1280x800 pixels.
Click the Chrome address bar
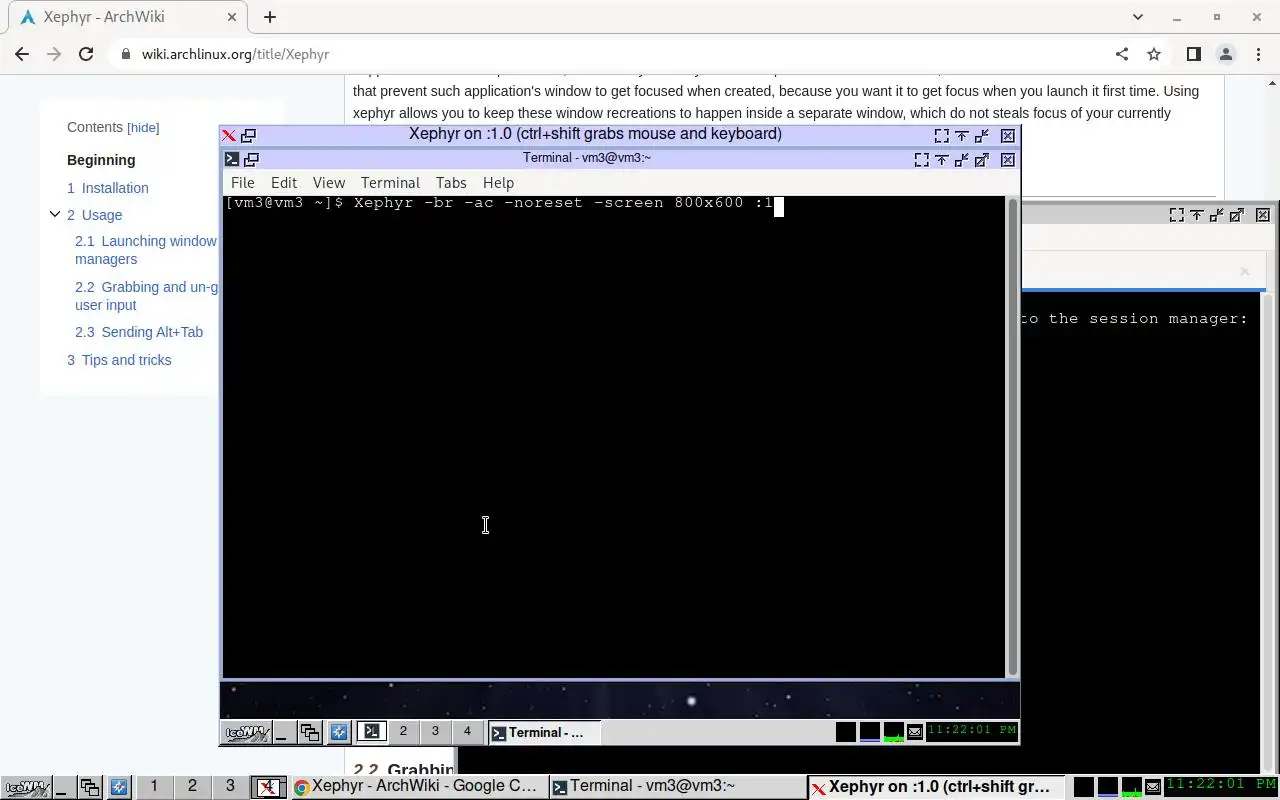pos(607,54)
